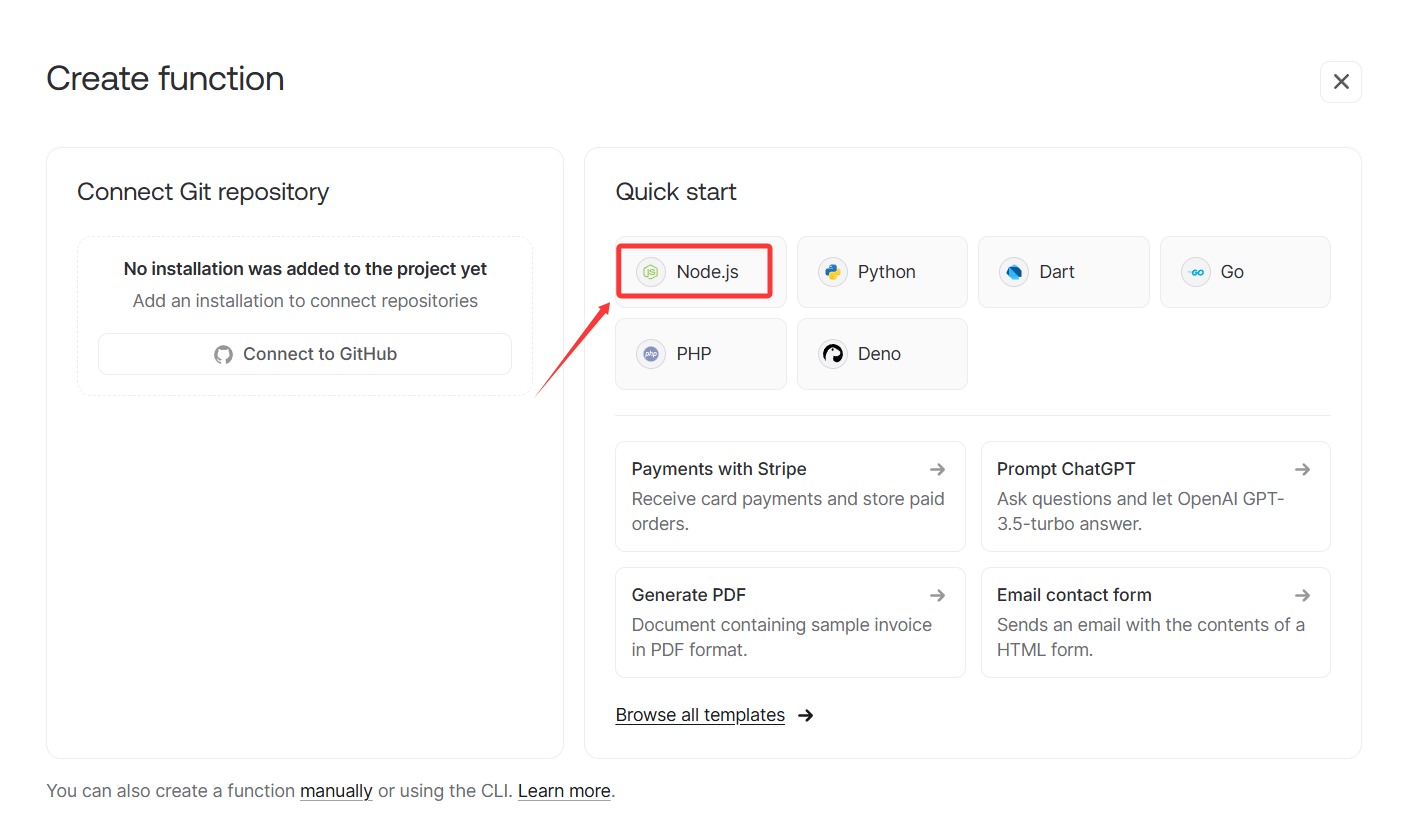Select the Generate PDF template title
This screenshot has height=815, width=1415.
tap(689, 595)
